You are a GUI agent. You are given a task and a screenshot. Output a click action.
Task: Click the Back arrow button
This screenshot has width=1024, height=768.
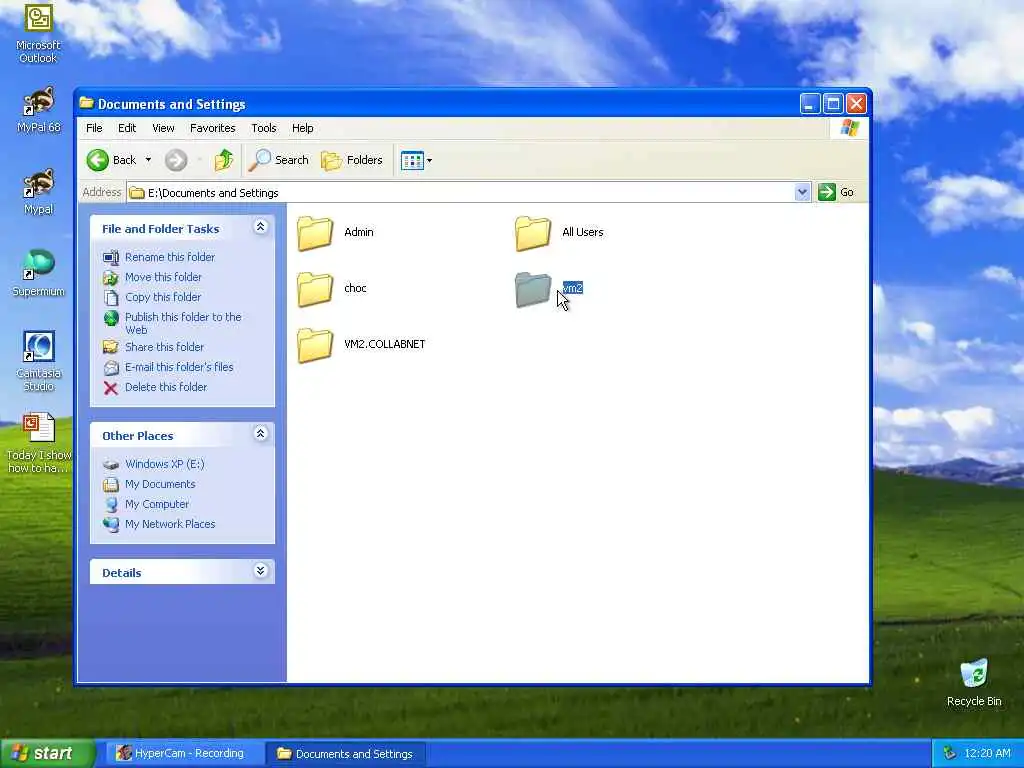[111, 160]
